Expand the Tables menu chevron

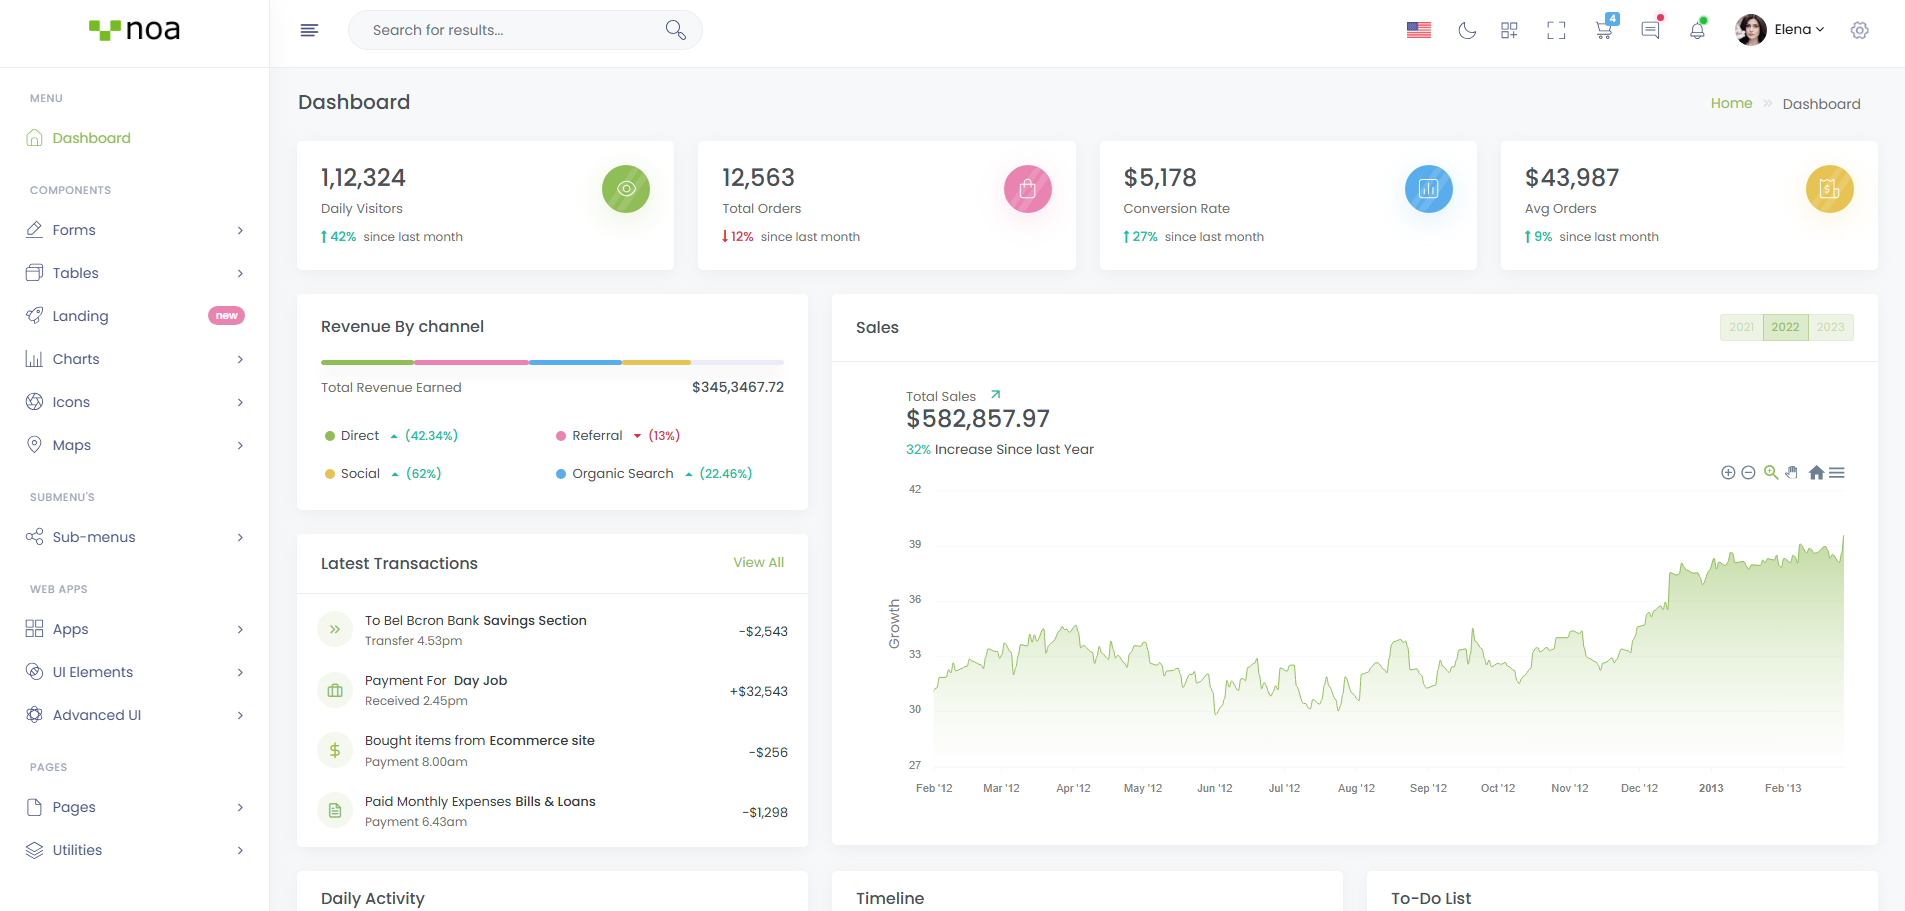tap(240, 273)
